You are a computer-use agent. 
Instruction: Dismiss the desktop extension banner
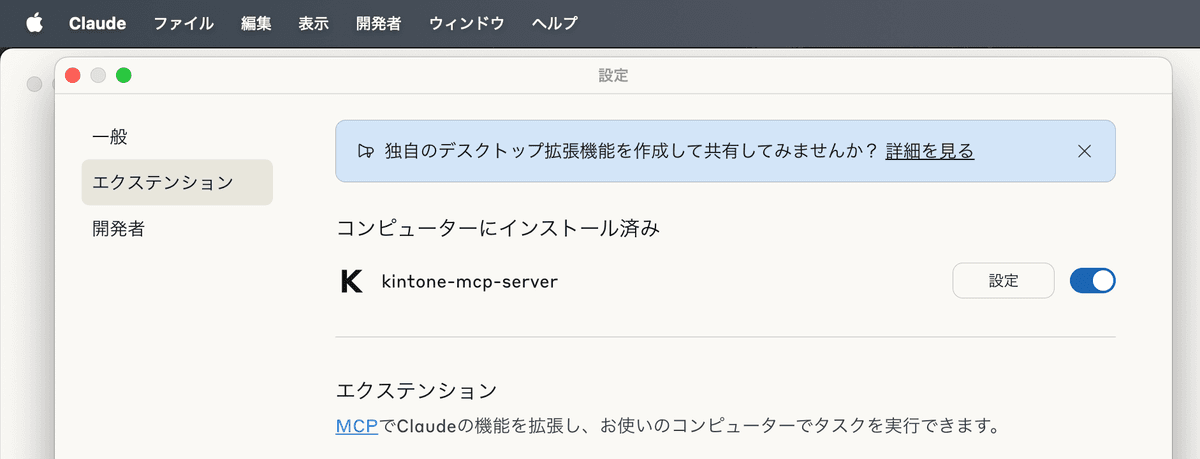pyautogui.click(x=1084, y=151)
